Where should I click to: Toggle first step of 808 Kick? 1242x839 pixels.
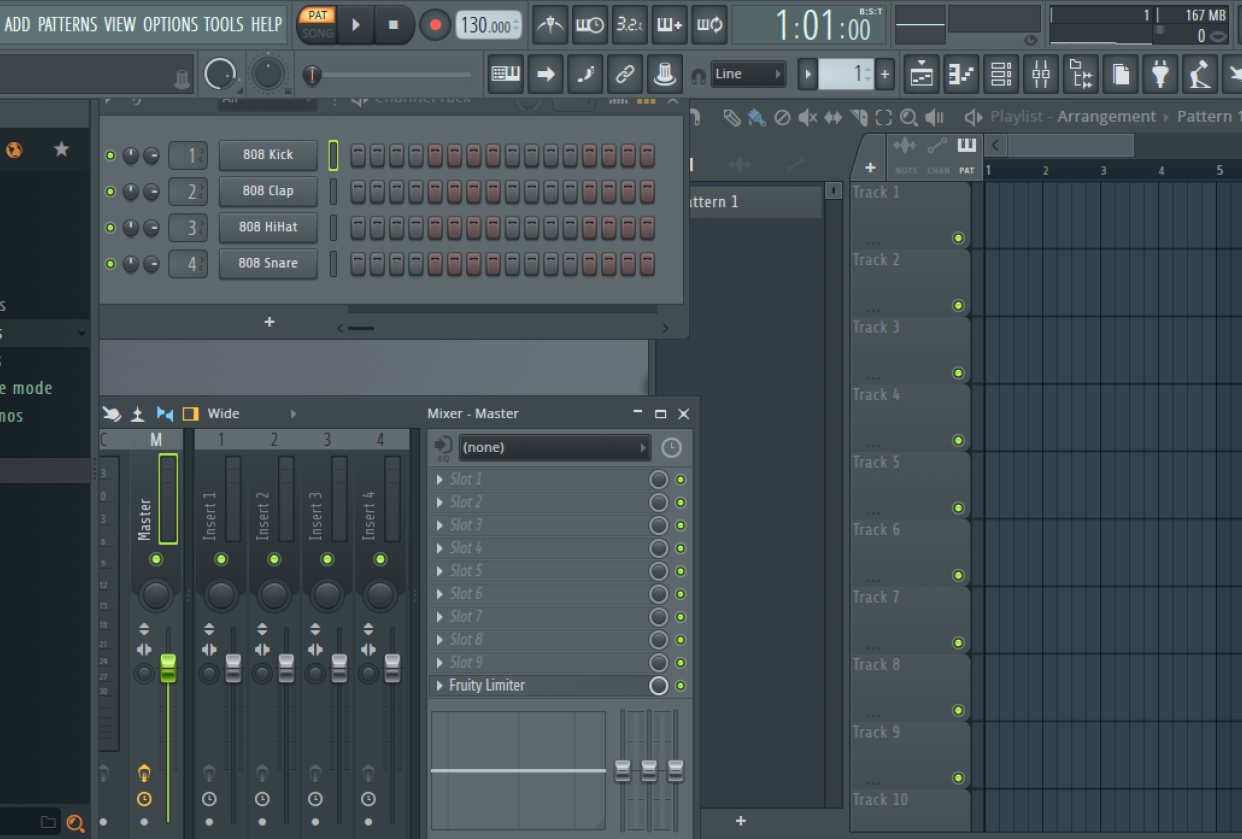coord(358,155)
